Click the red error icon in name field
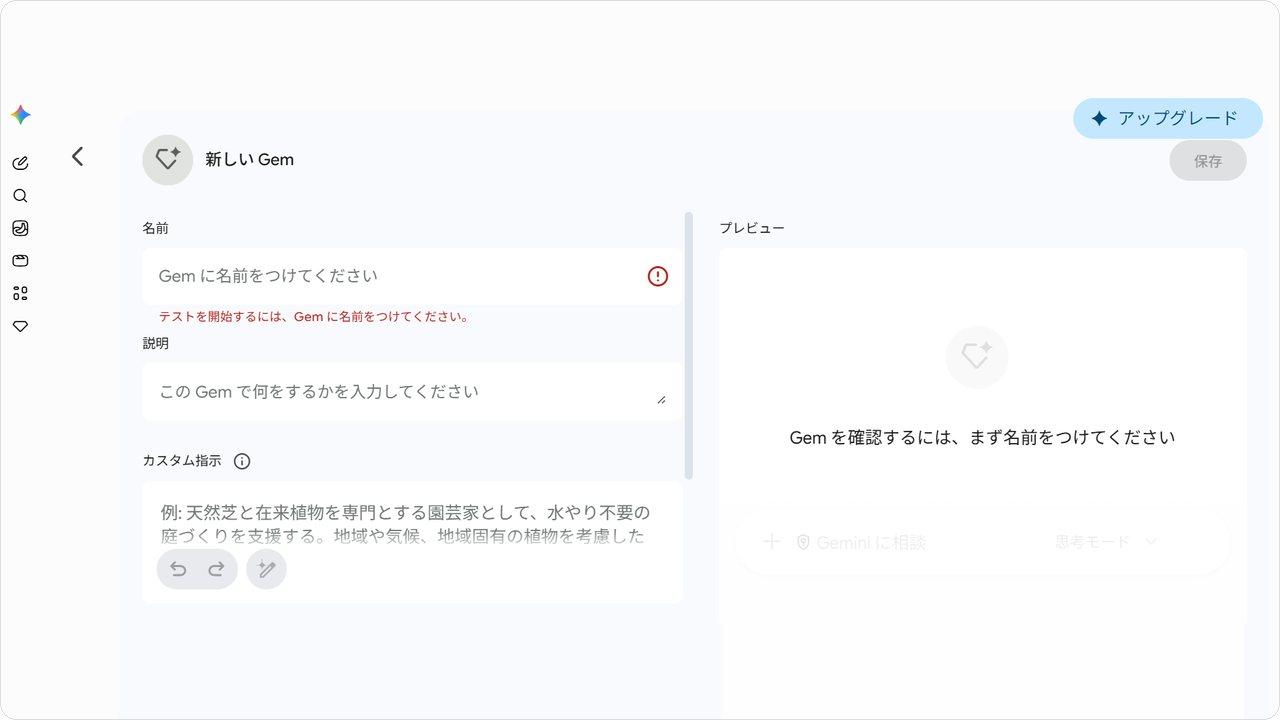1280x720 pixels. 658,276
